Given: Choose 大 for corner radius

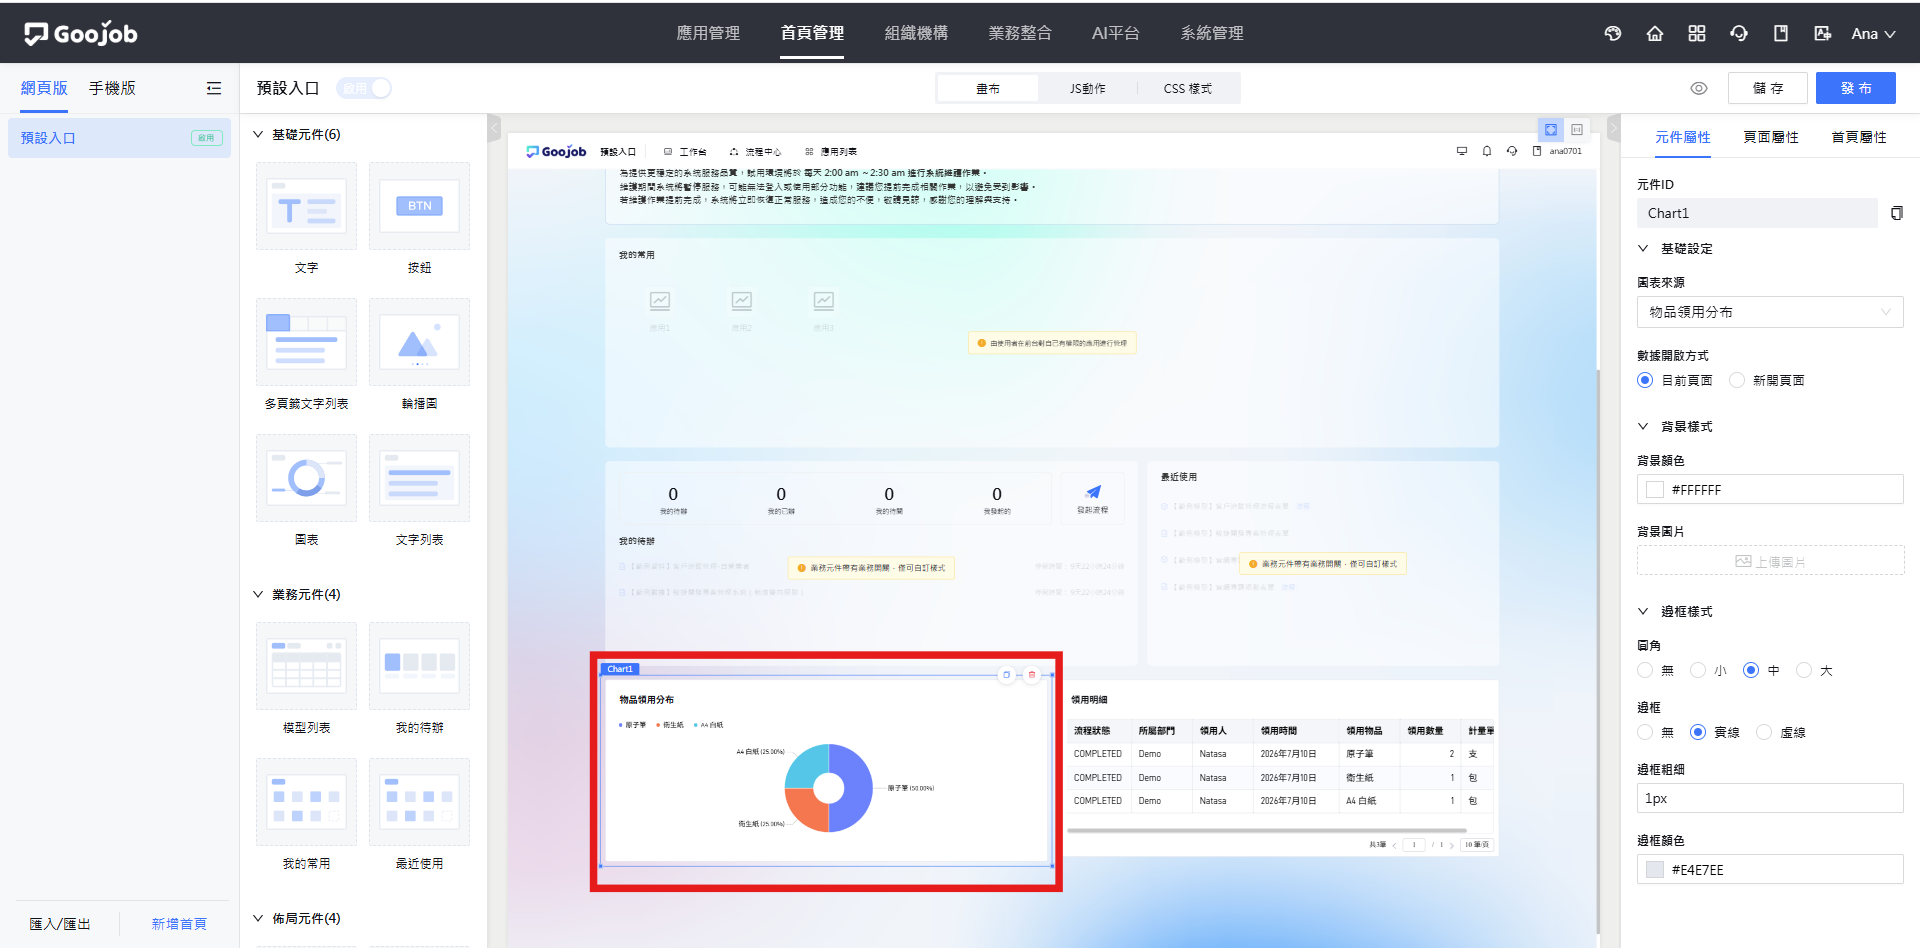Looking at the screenshot, I should [1804, 670].
